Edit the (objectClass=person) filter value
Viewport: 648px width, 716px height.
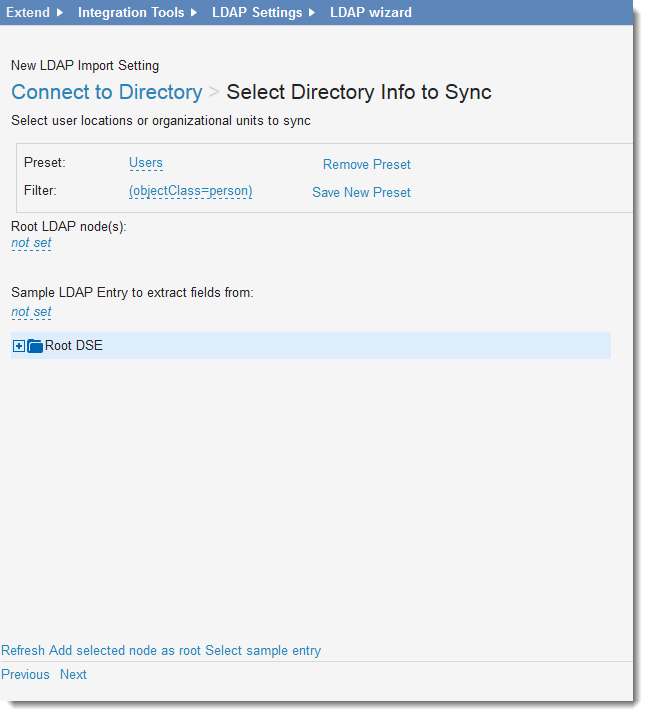point(190,191)
